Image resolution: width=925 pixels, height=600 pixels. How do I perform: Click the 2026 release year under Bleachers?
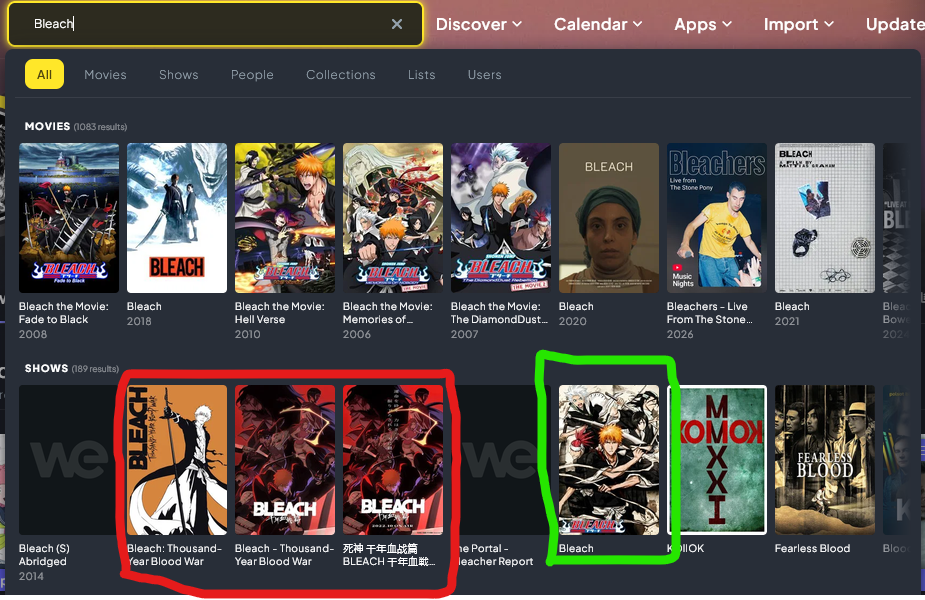680,334
